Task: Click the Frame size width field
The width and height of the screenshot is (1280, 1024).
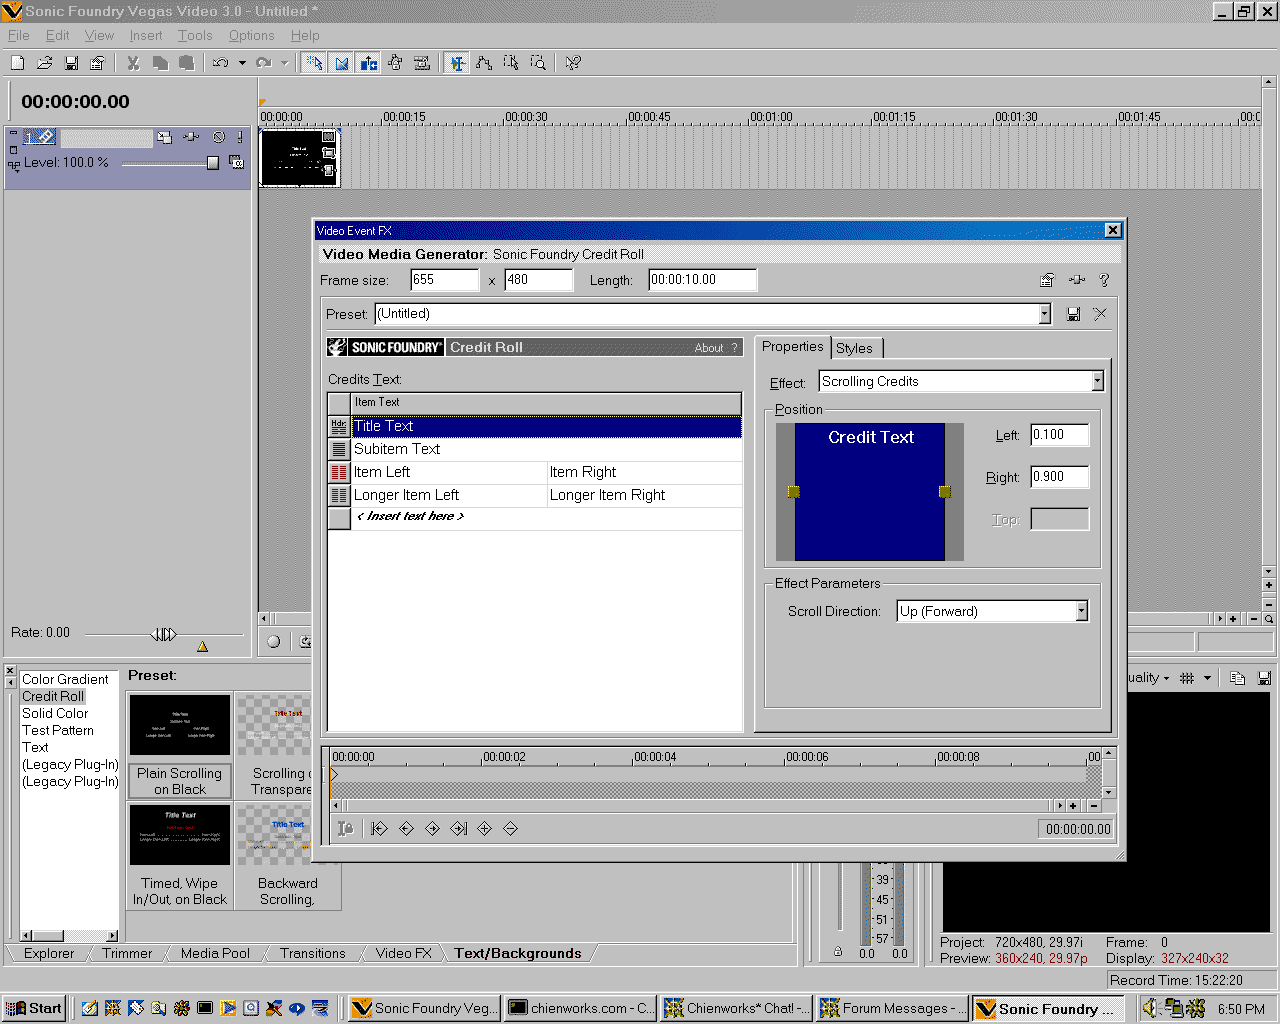Action: coord(445,280)
